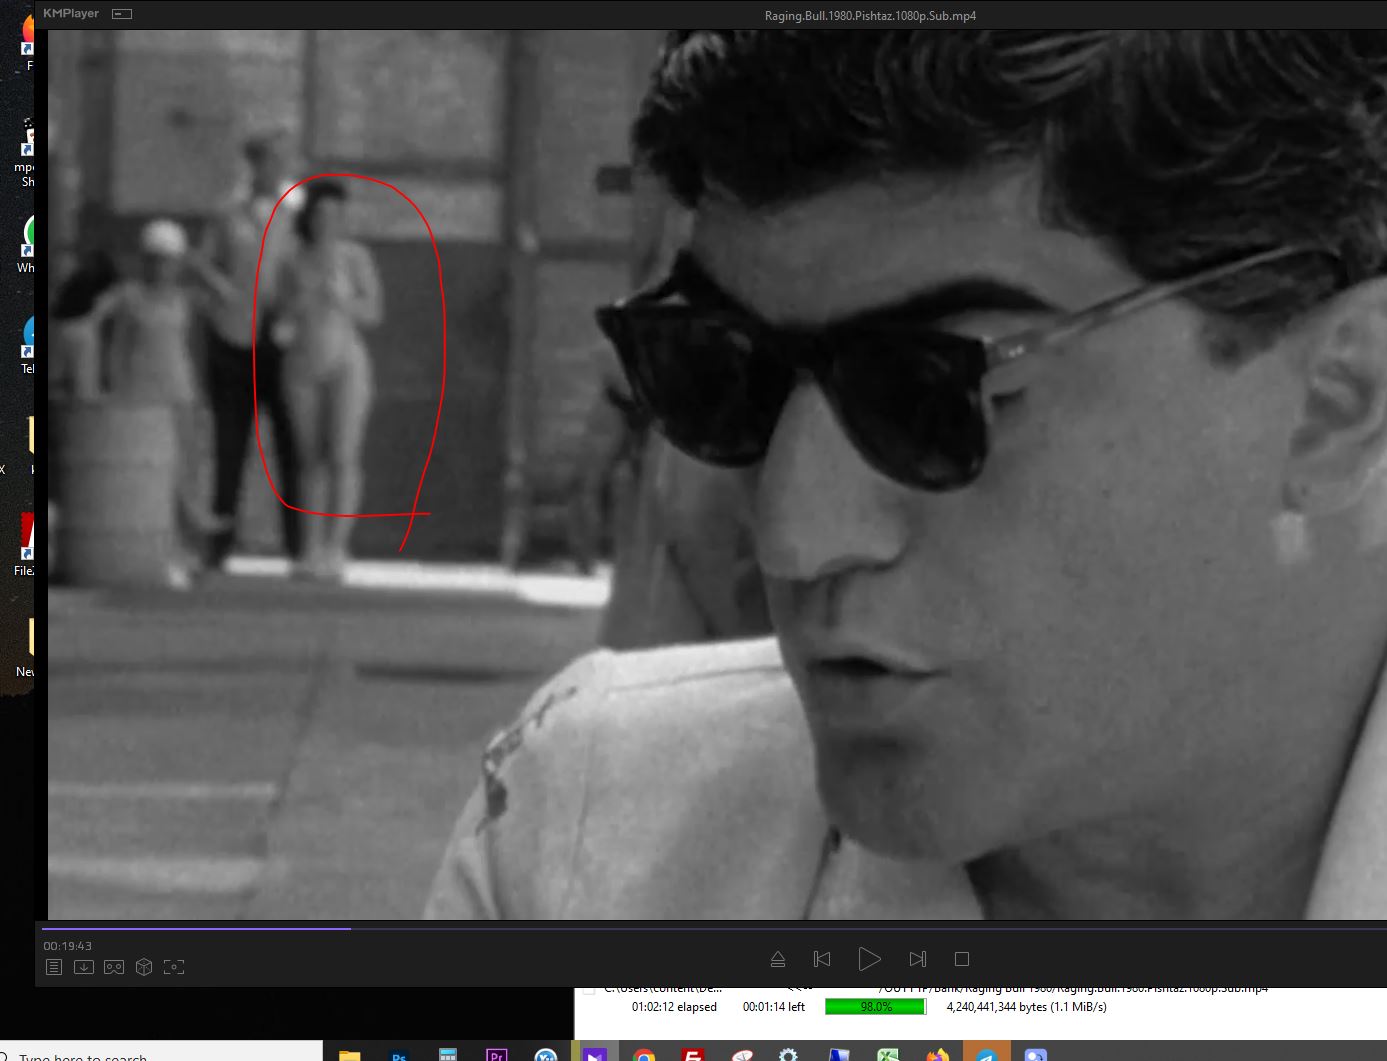Open Premiere Pro from the taskbar
The height and width of the screenshot is (1061, 1387).
click(x=496, y=1055)
